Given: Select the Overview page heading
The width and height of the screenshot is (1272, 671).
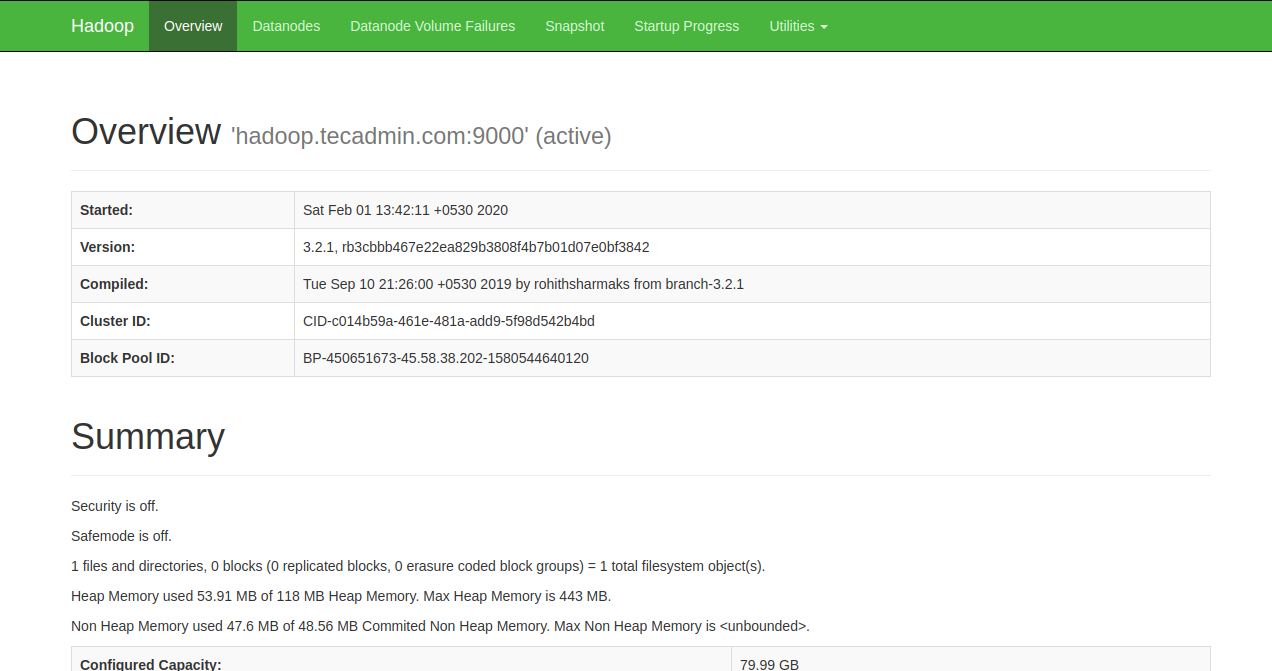Looking at the screenshot, I should coord(146,132).
